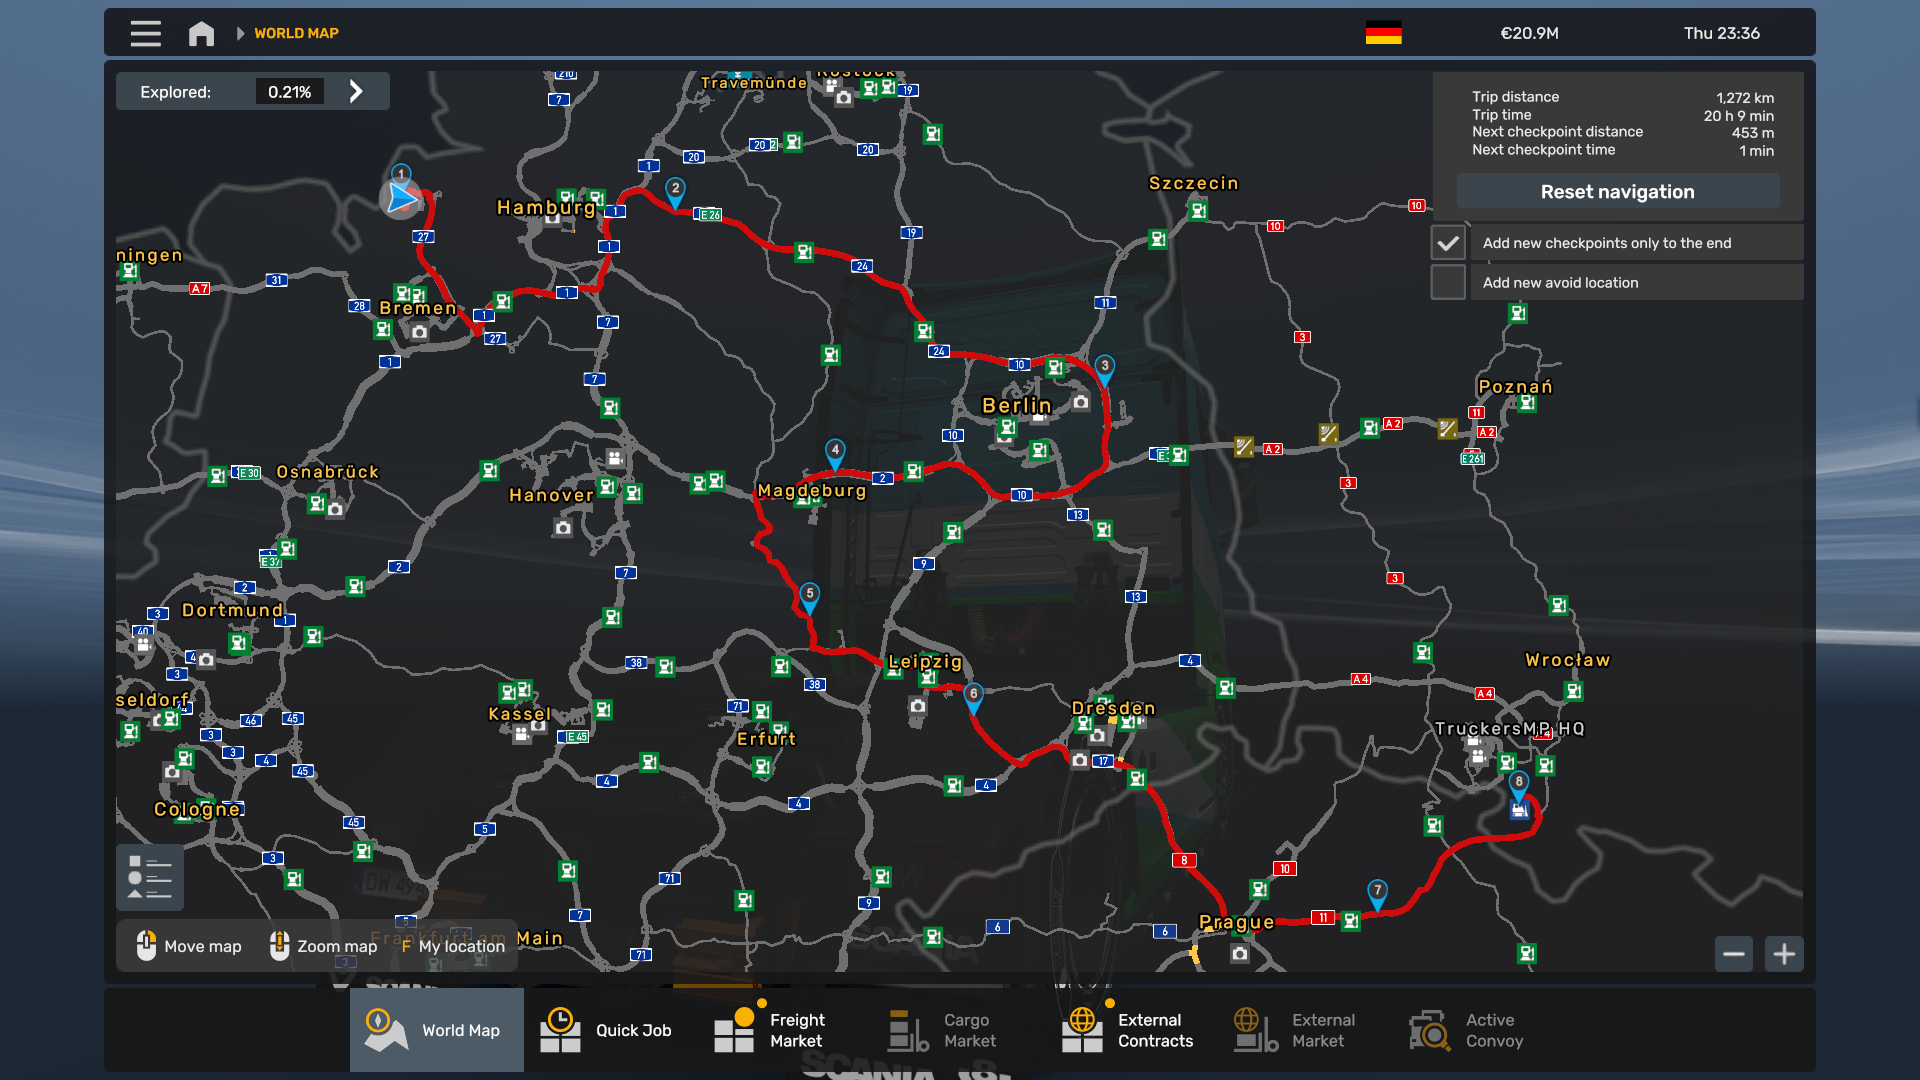This screenshot has width=1920, height=1080.
Task: Open the Freight Market tab
Action: (x=784, y=1030)
